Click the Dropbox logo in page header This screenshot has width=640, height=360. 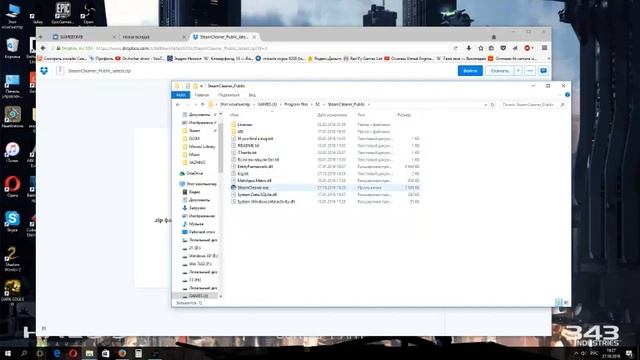(44, 71)
